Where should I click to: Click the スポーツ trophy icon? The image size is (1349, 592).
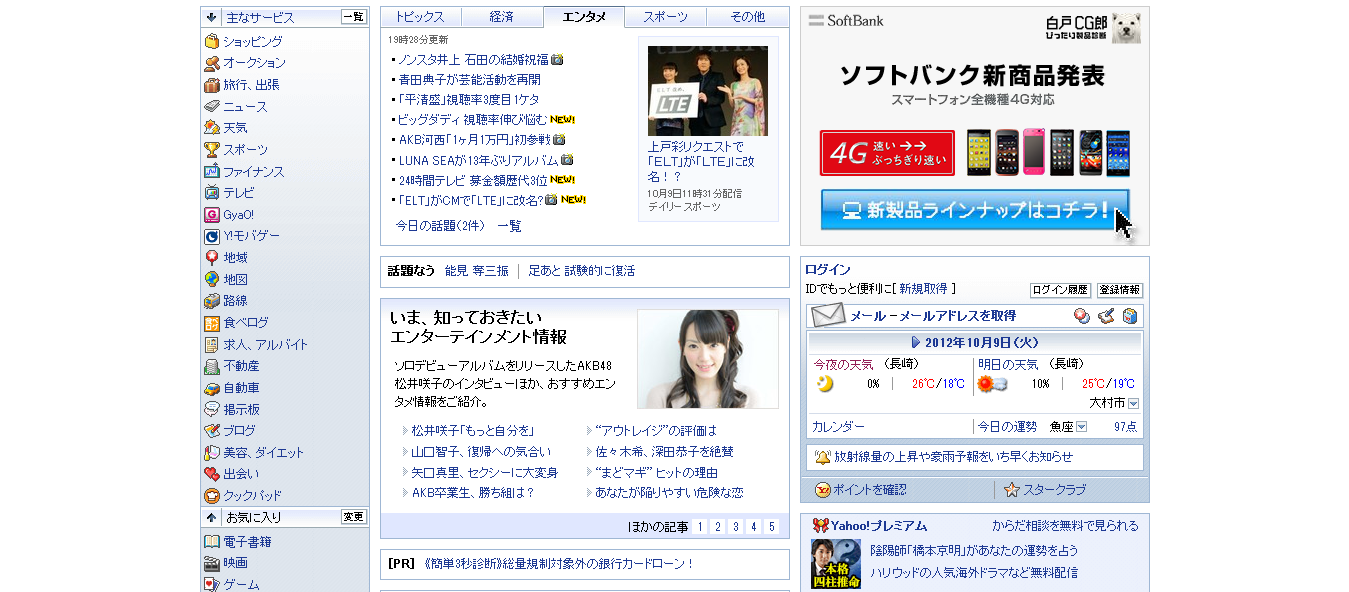tap(211, 150)
